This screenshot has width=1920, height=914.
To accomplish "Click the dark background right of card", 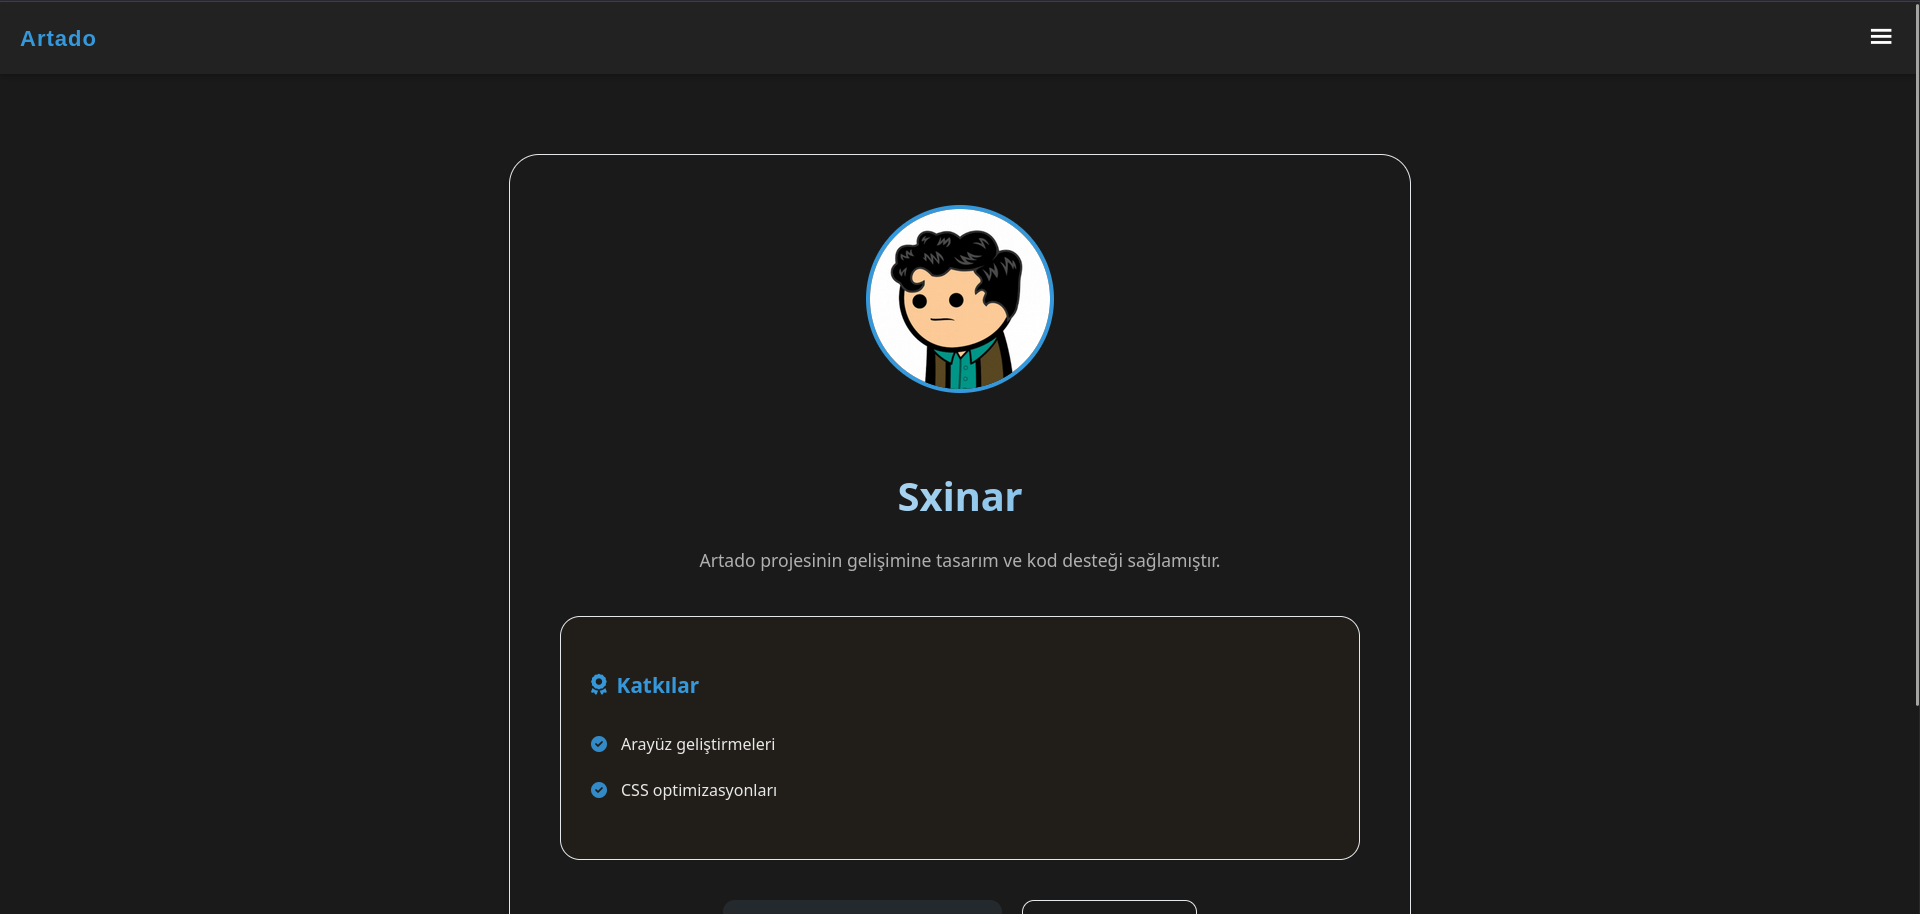I will 1660,500.
